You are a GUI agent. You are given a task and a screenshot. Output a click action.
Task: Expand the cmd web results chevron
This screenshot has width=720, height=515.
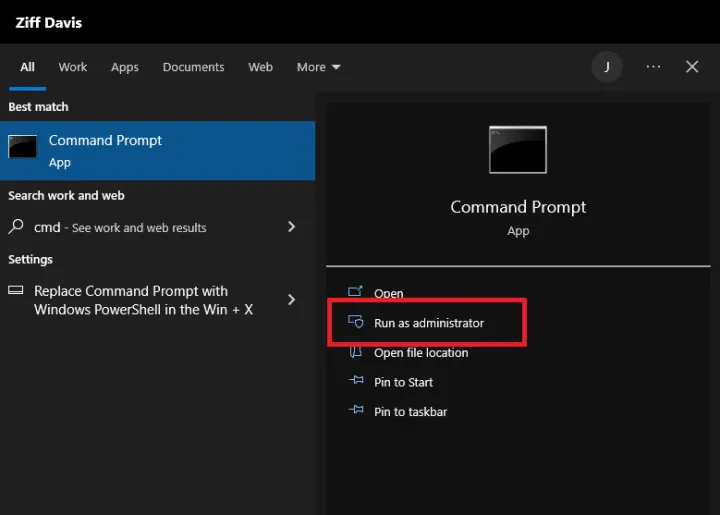pyautogui.click(x=291, y=227)
